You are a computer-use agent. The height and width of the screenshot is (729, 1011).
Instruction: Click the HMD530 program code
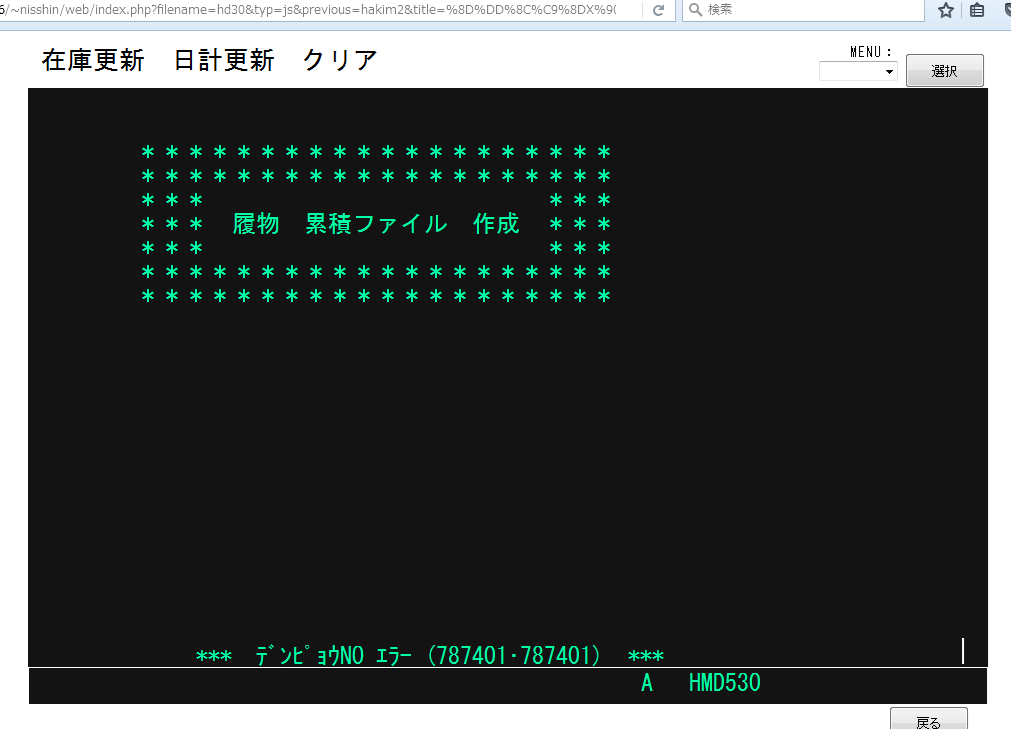(x=724, y=684)
